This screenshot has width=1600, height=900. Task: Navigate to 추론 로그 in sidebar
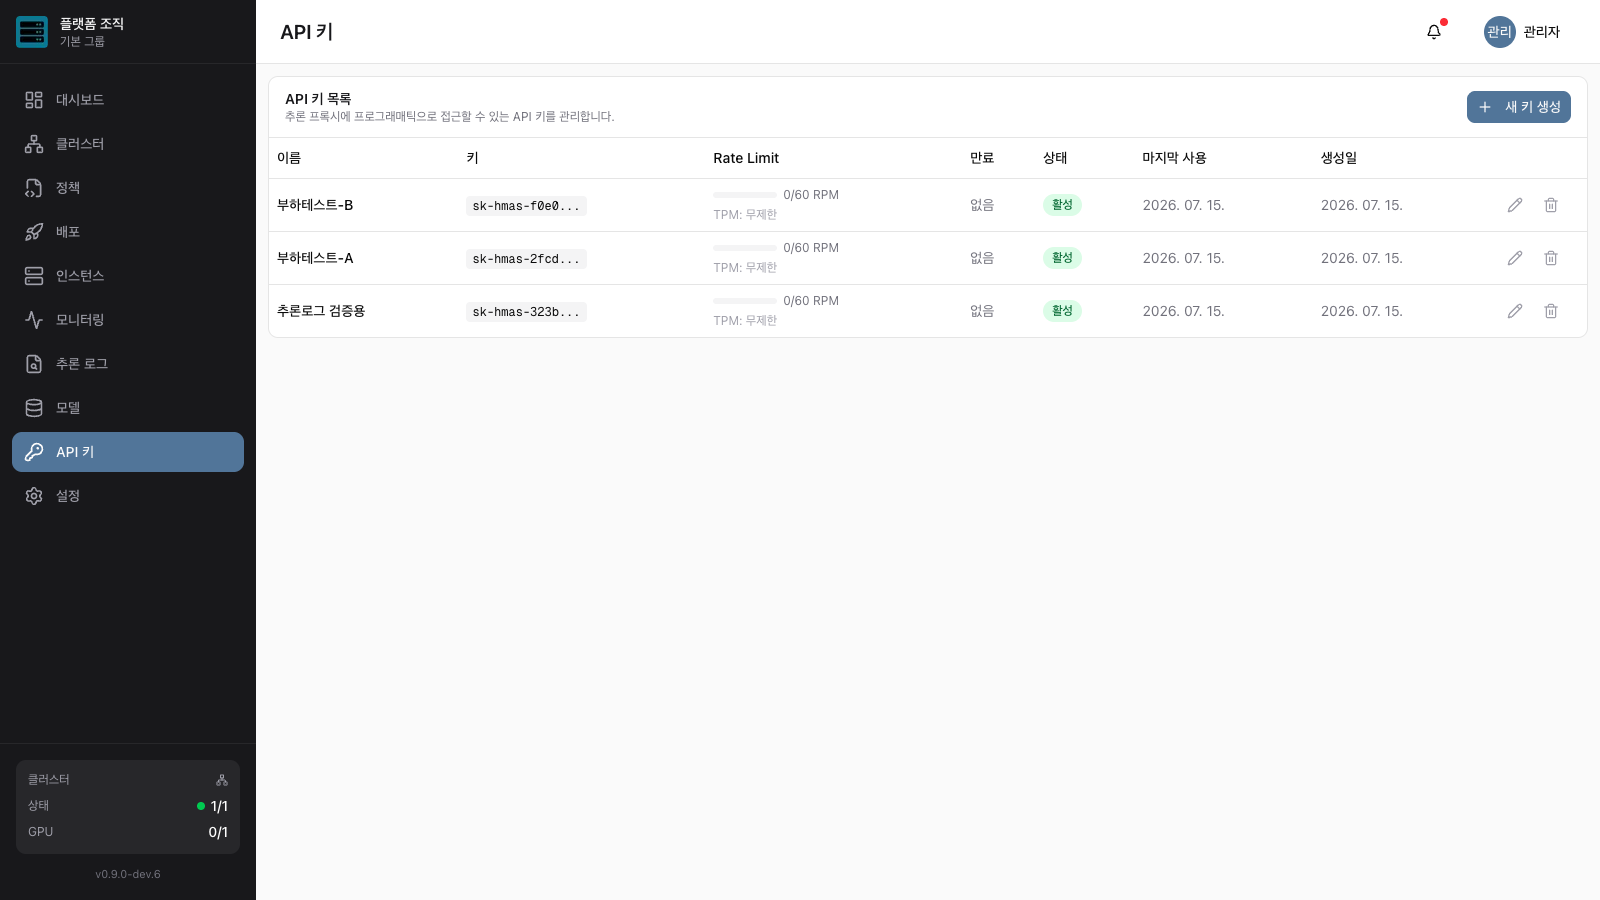[128, 364]
